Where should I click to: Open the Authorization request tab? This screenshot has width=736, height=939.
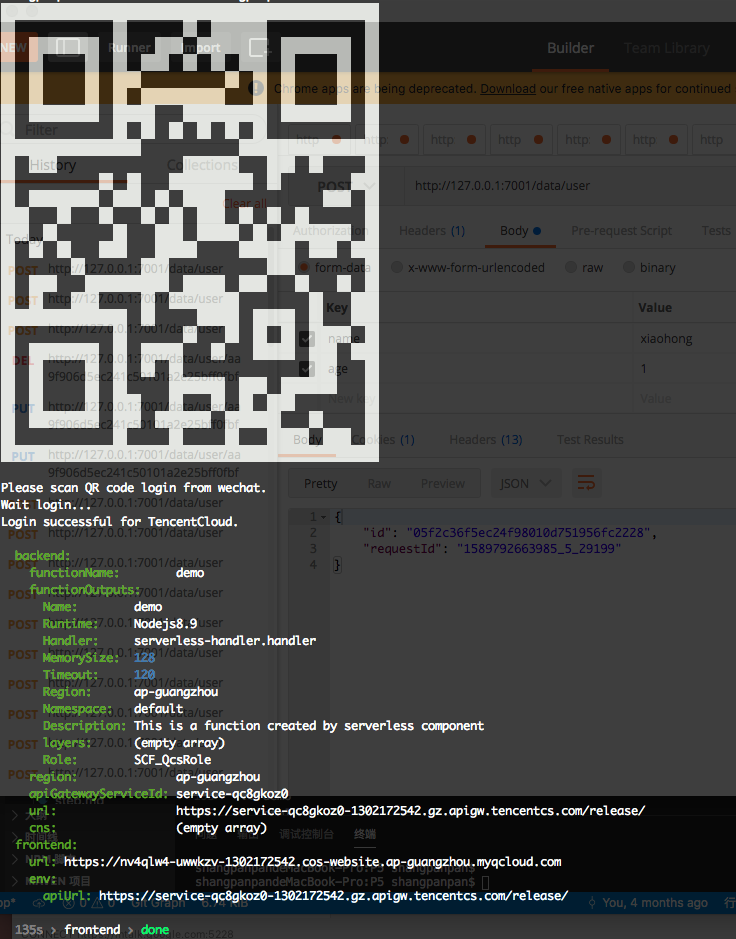(x=330, y=231)
